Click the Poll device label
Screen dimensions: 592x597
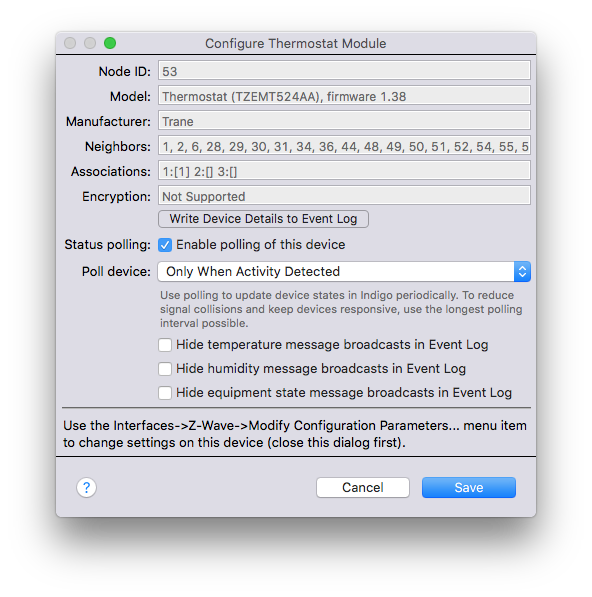(x=116, y=271)
